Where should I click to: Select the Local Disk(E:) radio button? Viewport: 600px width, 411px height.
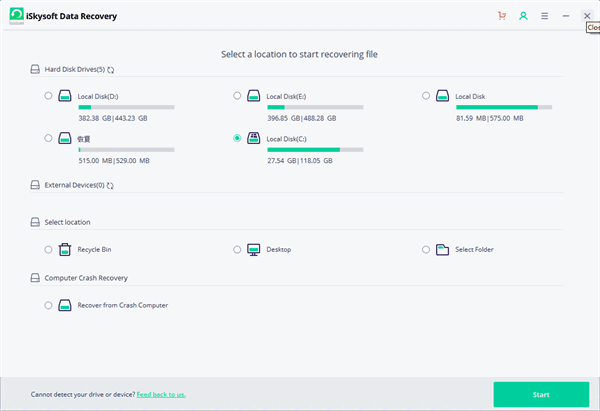237,96
